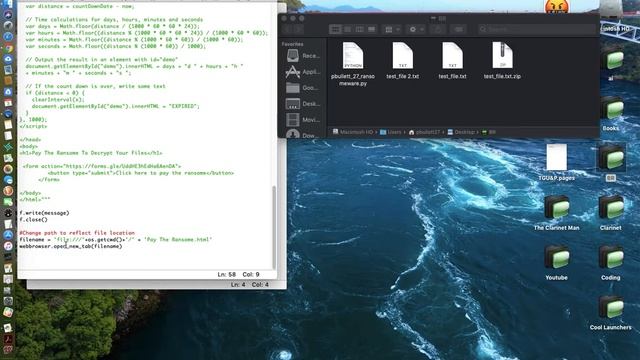Switch Finder to list view
Screen dimensions: 640x360
(x=347, y=29)
